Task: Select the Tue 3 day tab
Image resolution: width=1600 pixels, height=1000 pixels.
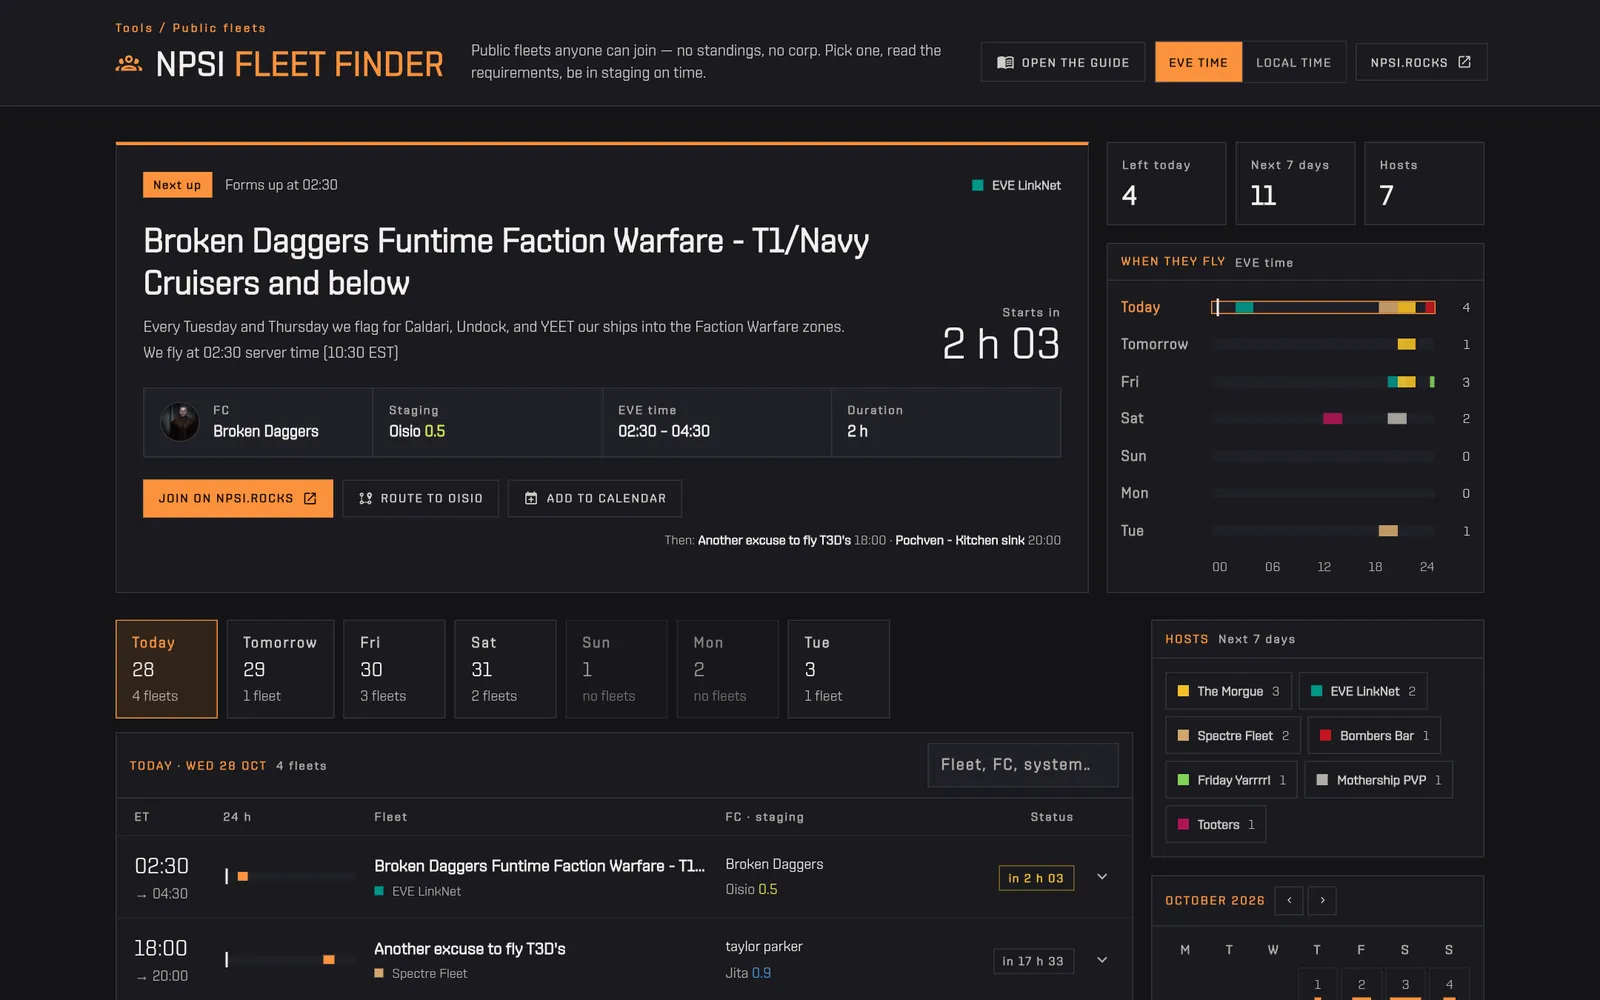Action: [x=838, y=669]
